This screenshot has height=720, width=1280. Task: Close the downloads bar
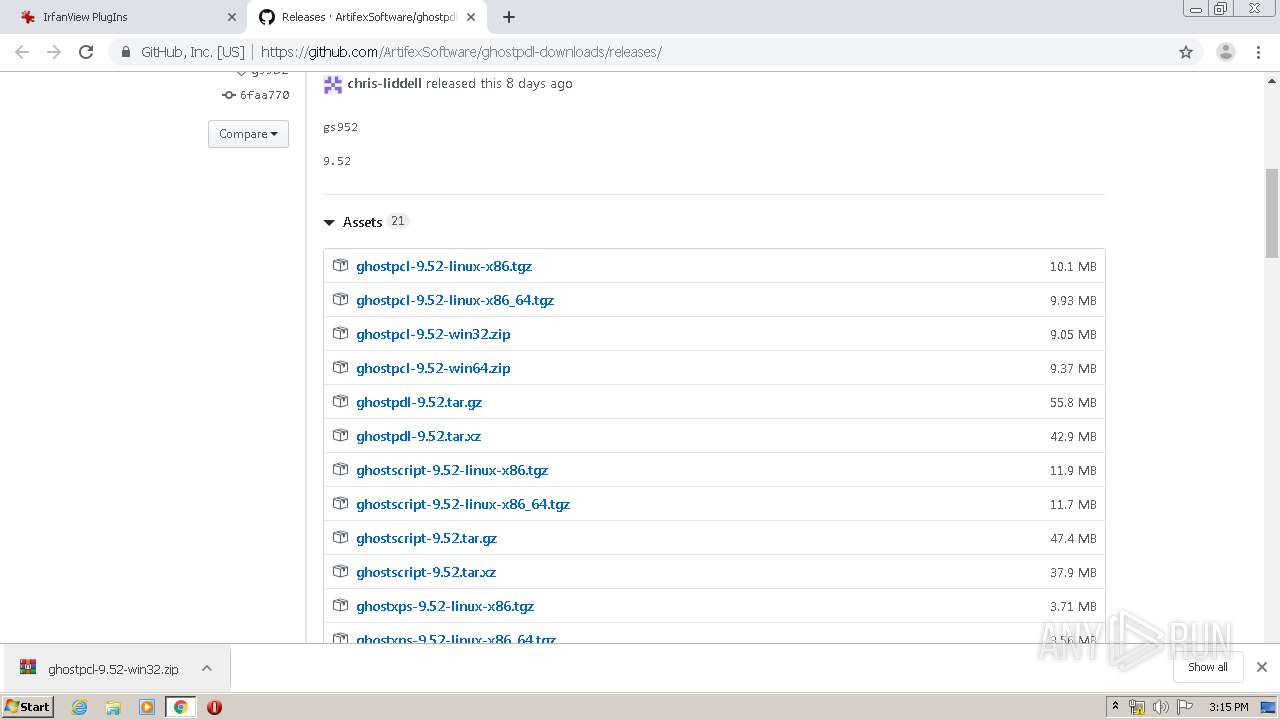(x=1262, y=667)
